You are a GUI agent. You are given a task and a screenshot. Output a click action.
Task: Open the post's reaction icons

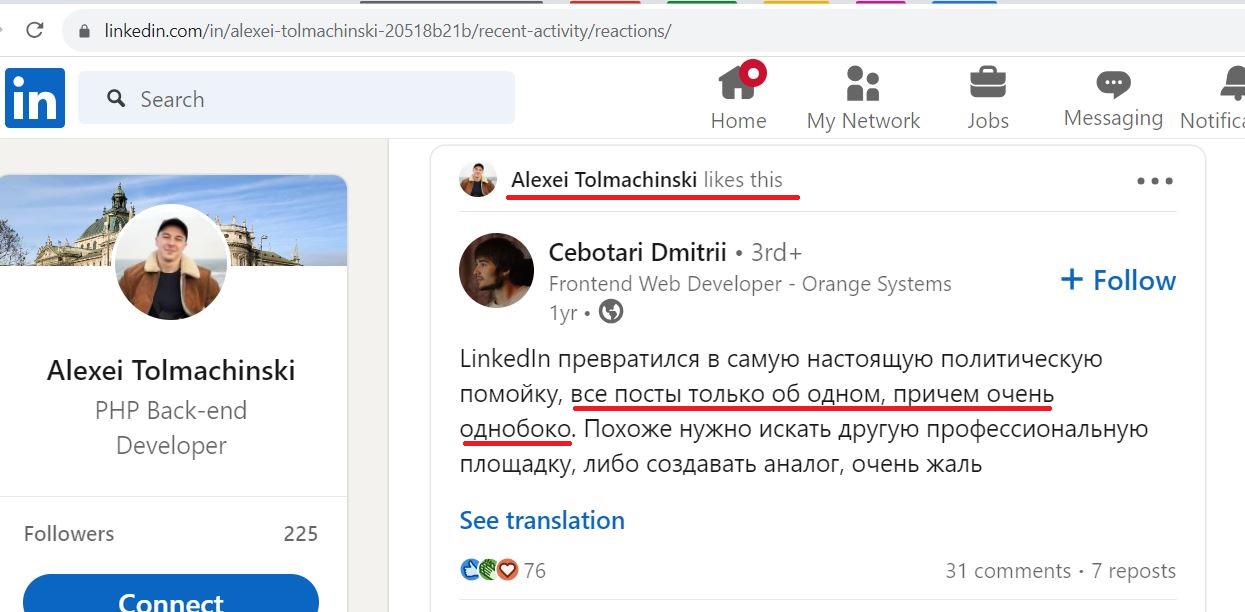tap(490, 570)
